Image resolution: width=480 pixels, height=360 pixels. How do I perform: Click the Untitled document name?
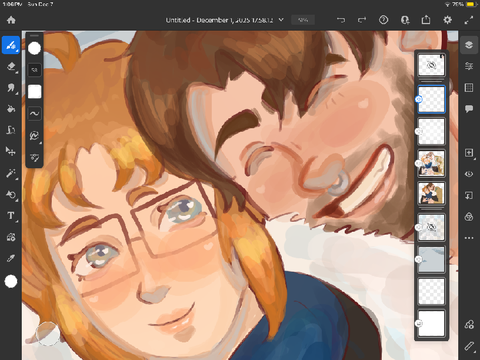[219, 20]
